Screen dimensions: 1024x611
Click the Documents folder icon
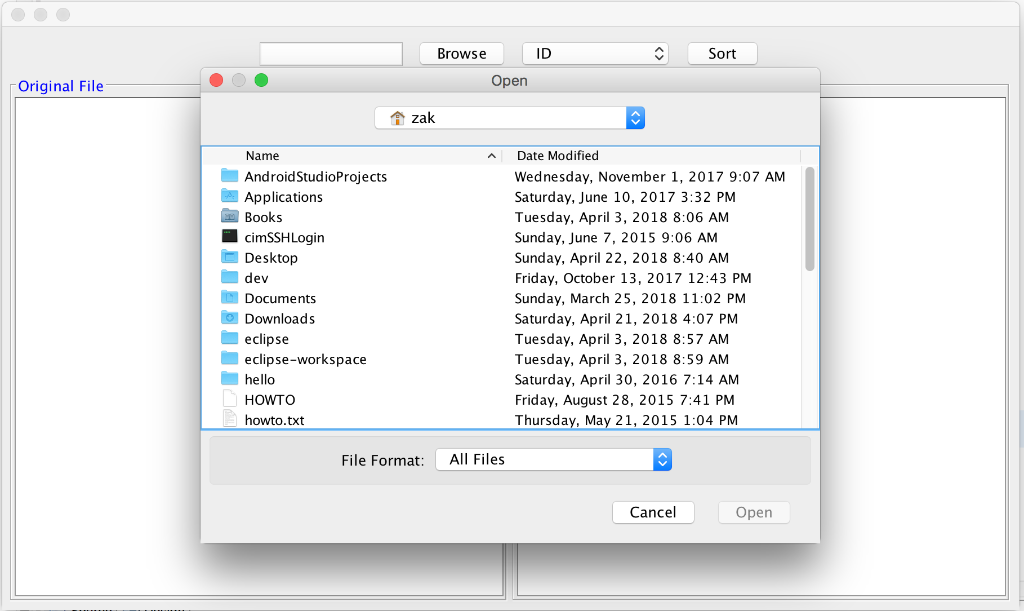click(229, 298)
